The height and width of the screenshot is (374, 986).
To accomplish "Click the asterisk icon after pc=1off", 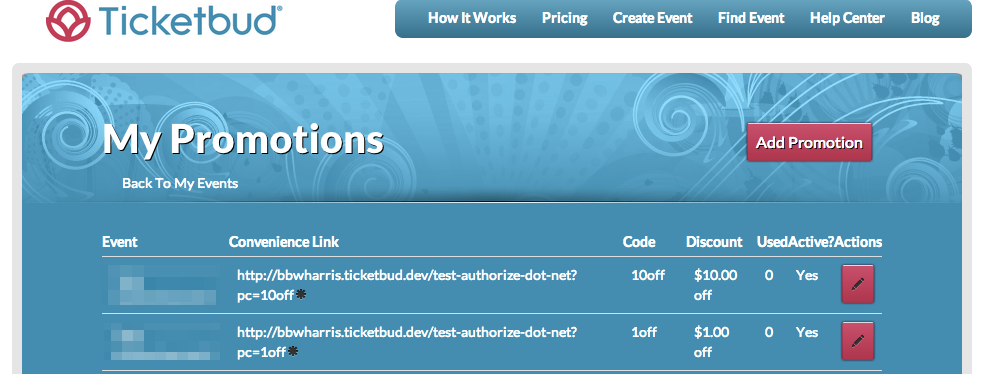I will tap(292, 351).
